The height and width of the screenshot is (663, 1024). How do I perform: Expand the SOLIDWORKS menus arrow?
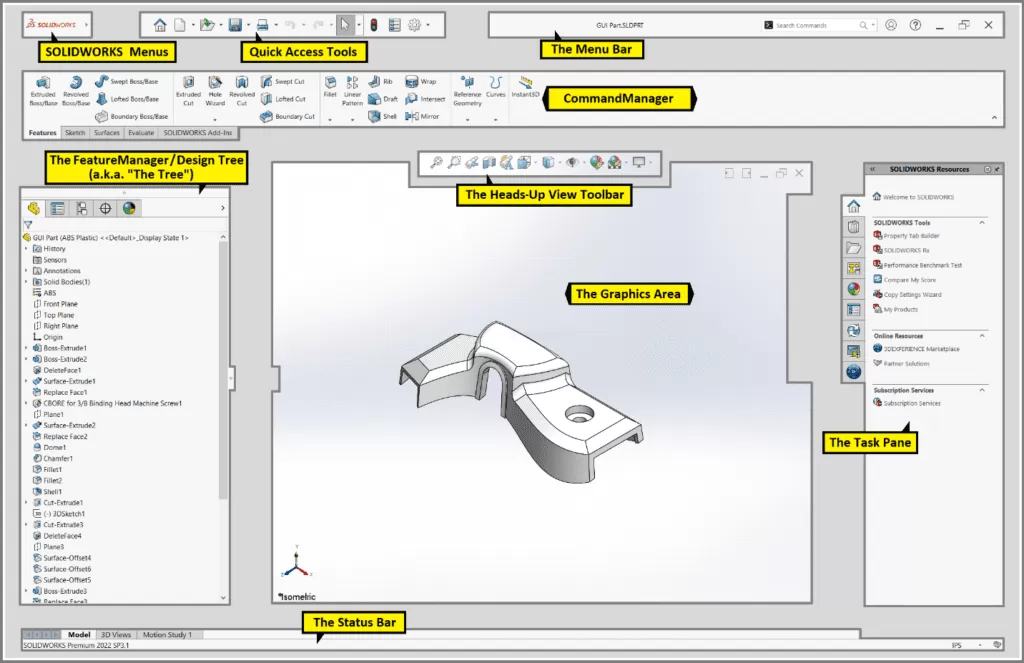pyautogui.click(x=86, y=25)
